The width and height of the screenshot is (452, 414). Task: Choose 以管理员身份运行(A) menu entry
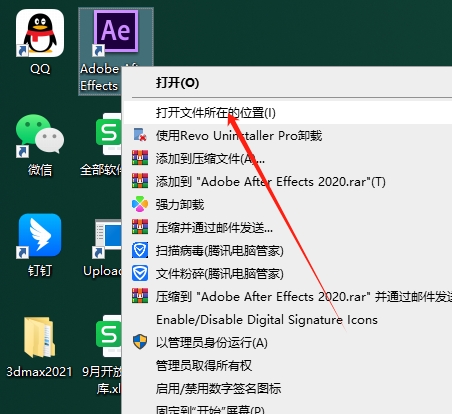pos(288,342)
